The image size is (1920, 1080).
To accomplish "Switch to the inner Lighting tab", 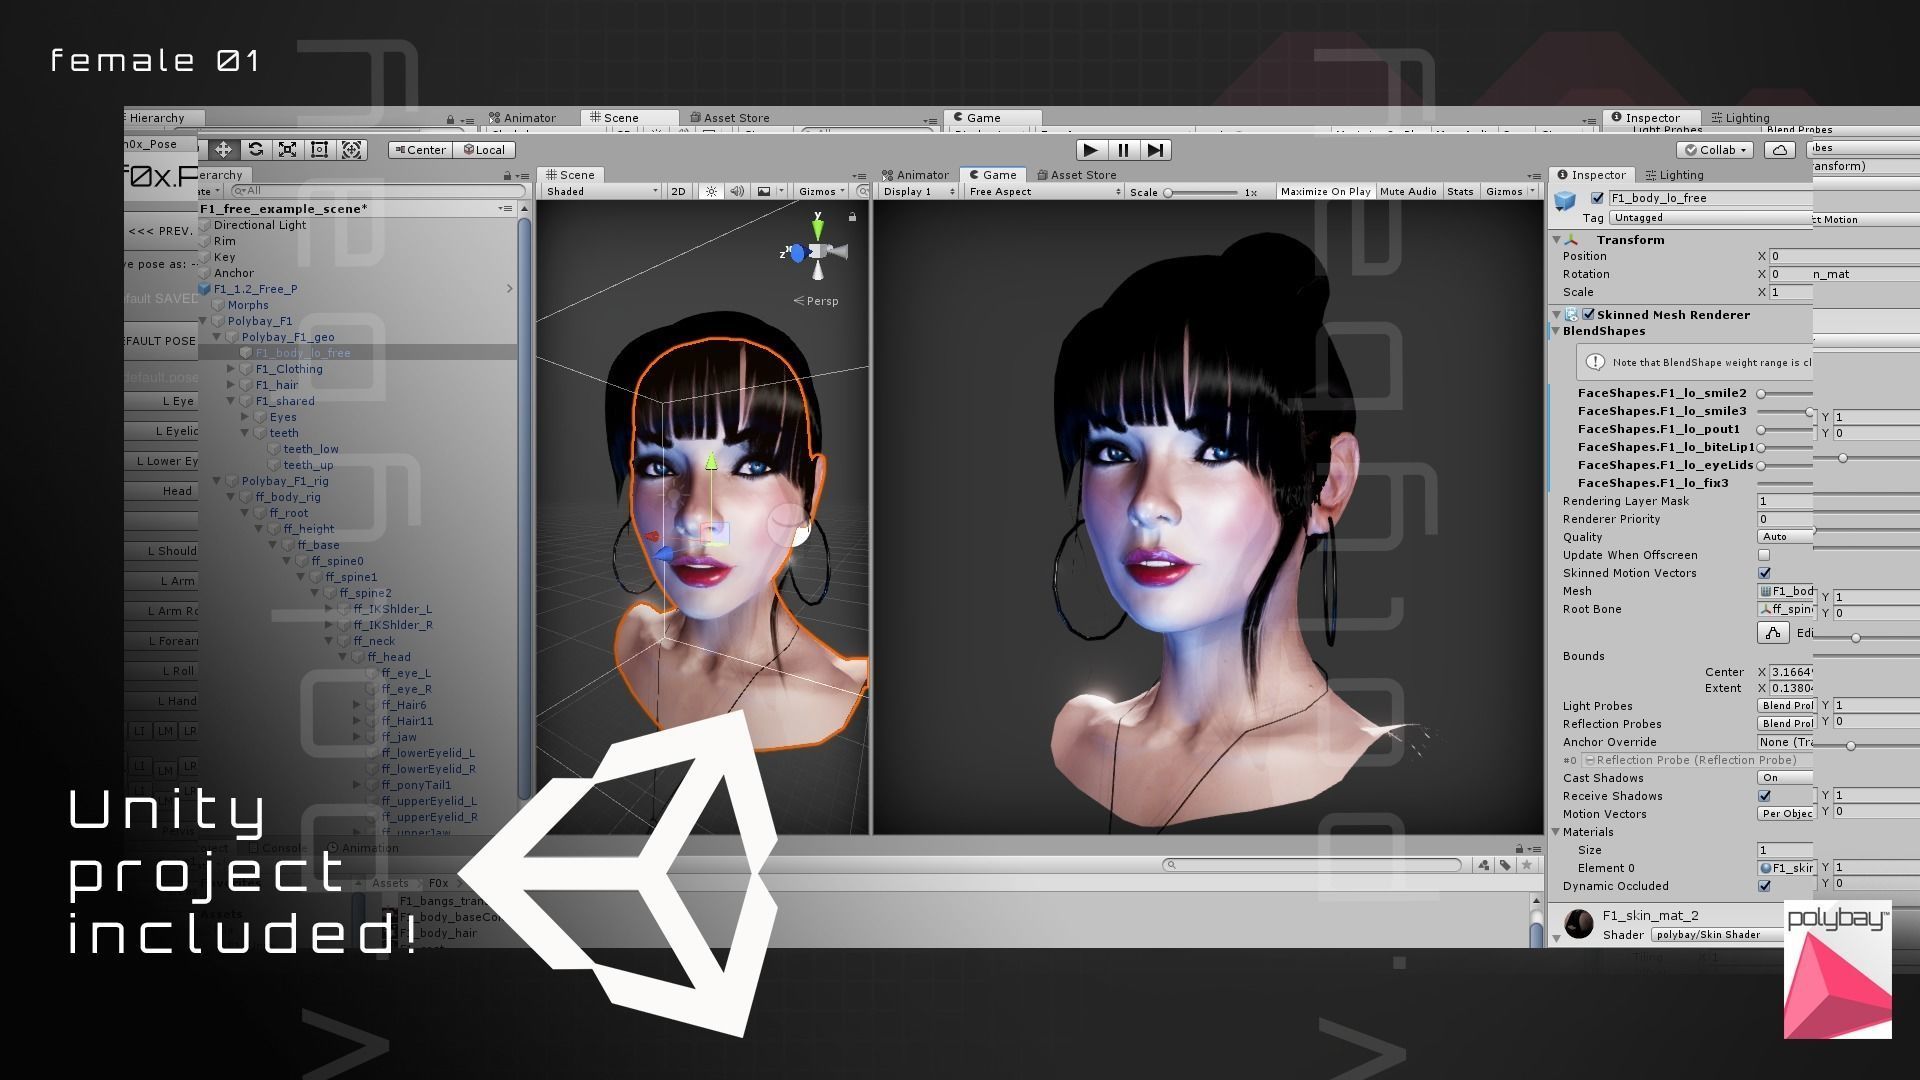I will 1675,175.
